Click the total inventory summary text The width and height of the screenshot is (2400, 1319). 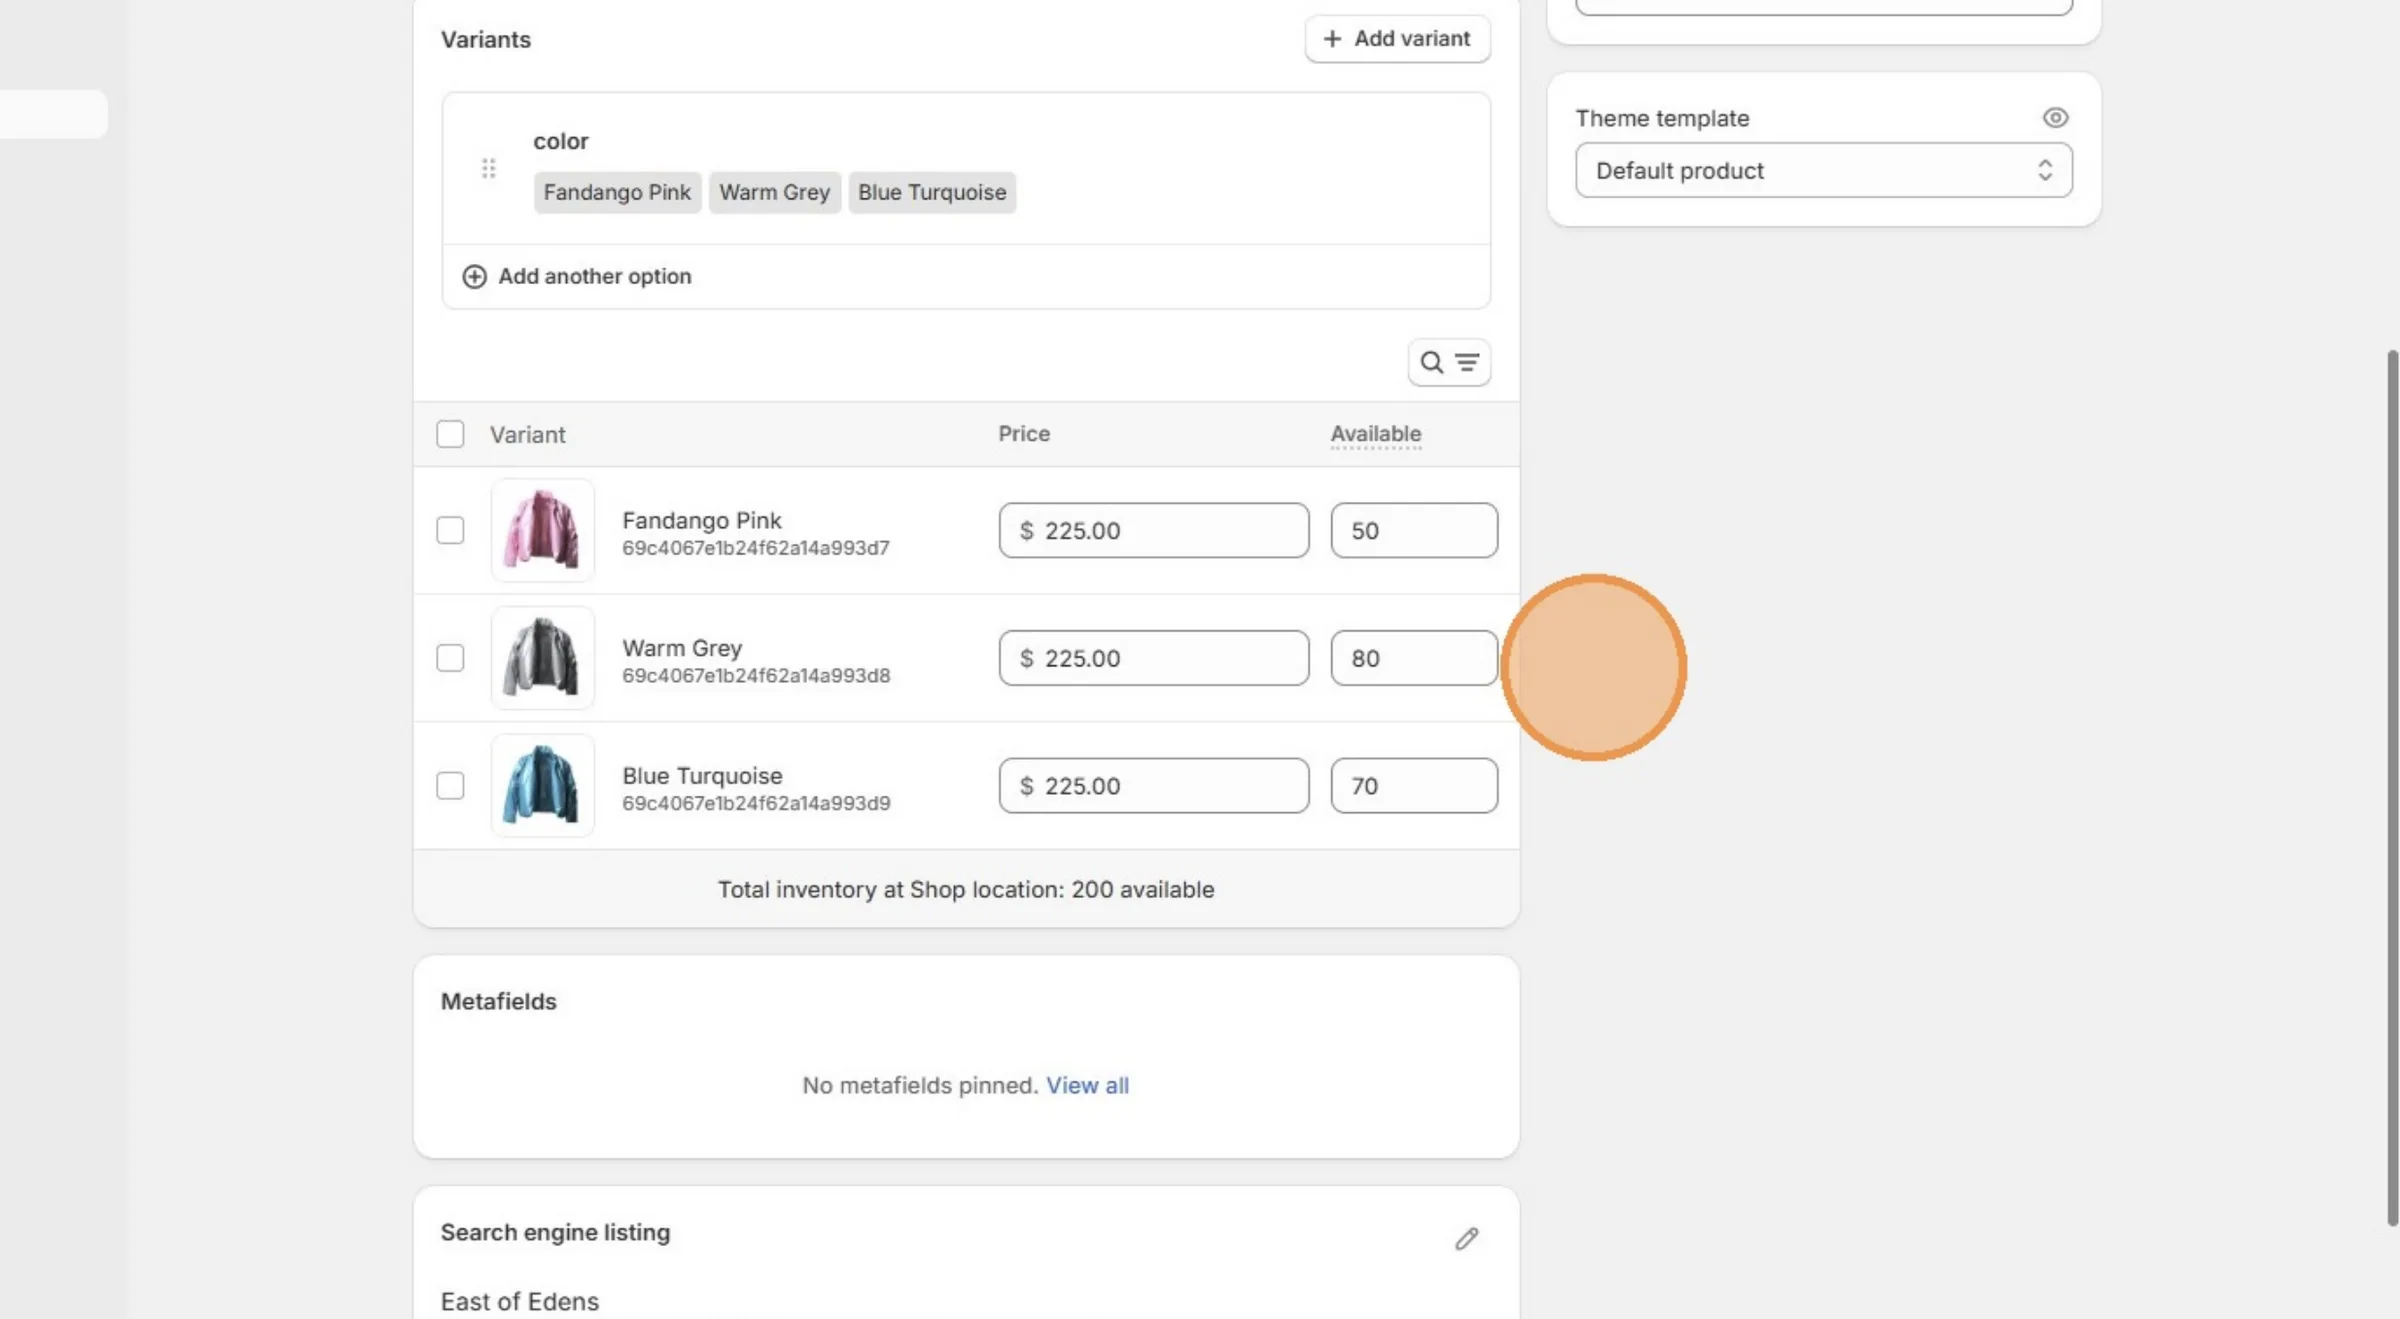[x=966, y=889]
